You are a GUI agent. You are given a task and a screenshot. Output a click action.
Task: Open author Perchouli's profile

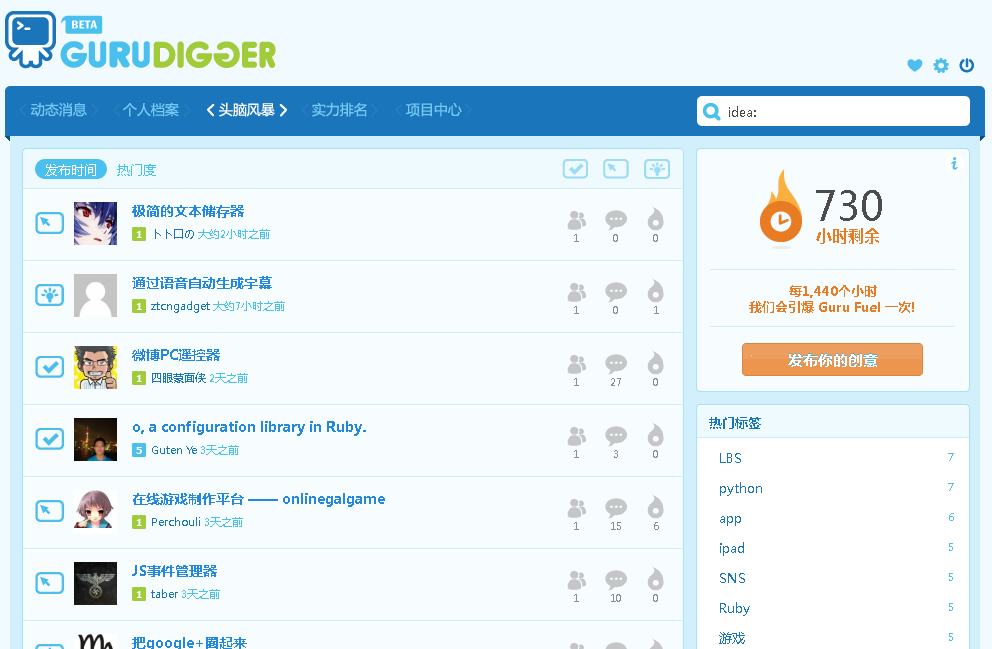tap(176, 522)
